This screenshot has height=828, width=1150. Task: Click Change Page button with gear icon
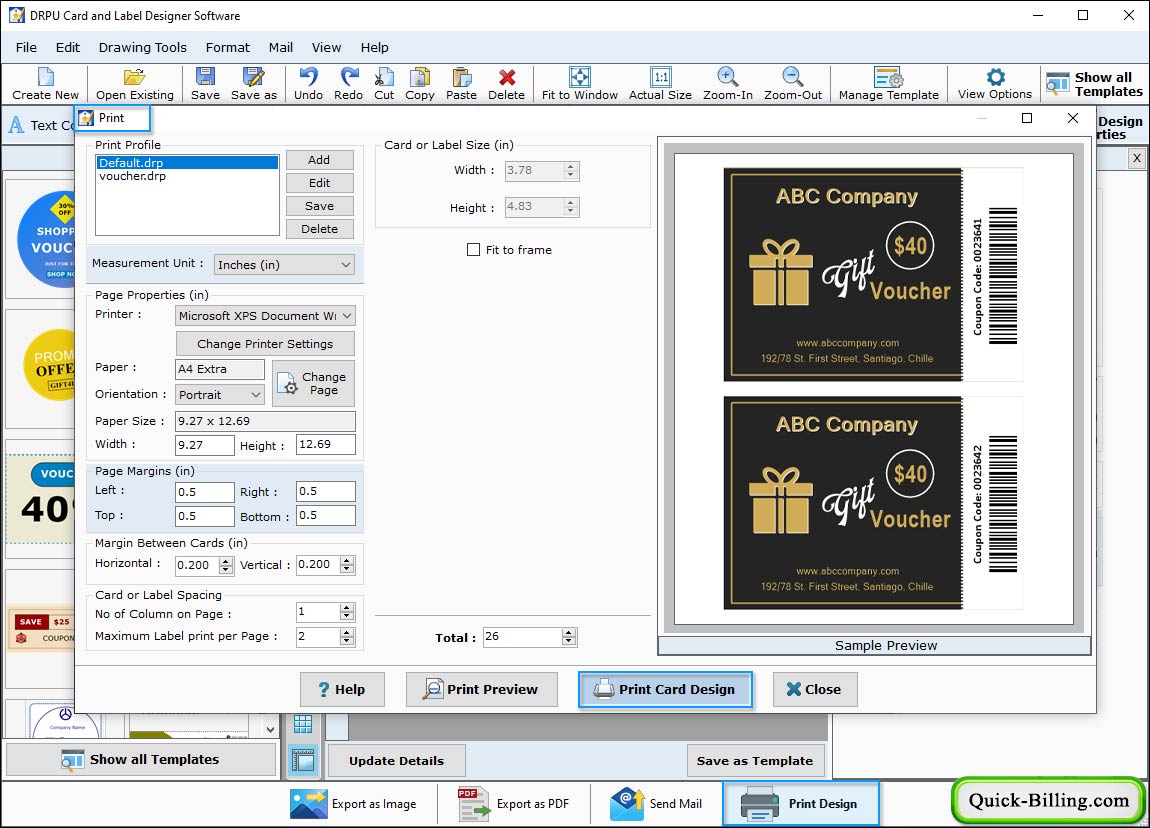coord(313,384)
